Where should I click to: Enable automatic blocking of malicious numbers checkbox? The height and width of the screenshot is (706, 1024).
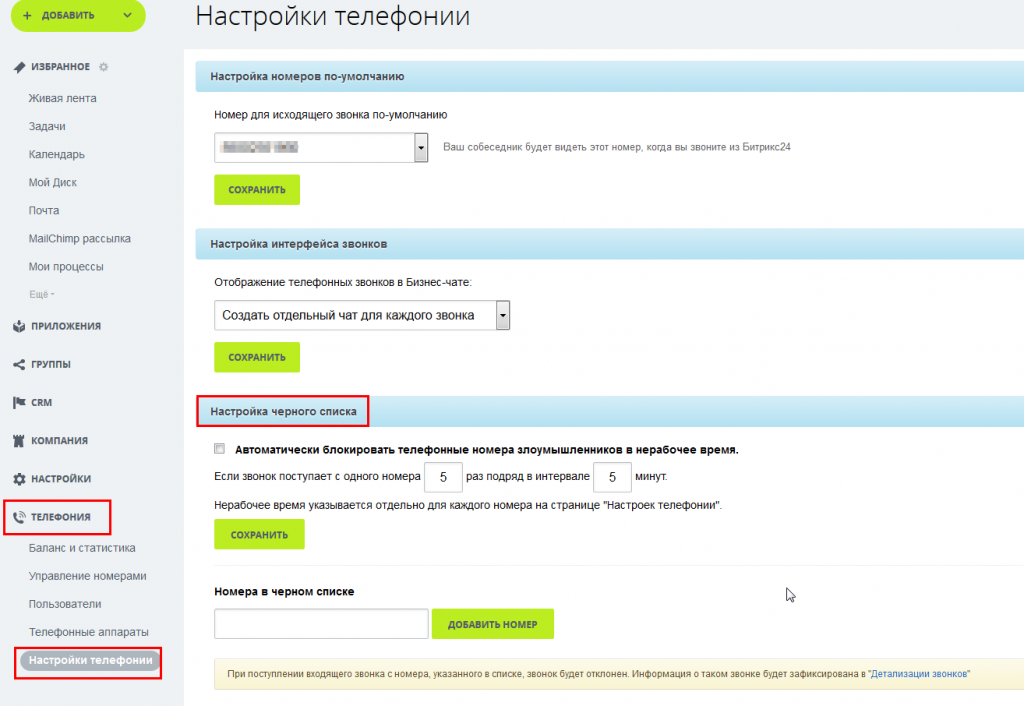coord(219,449)
